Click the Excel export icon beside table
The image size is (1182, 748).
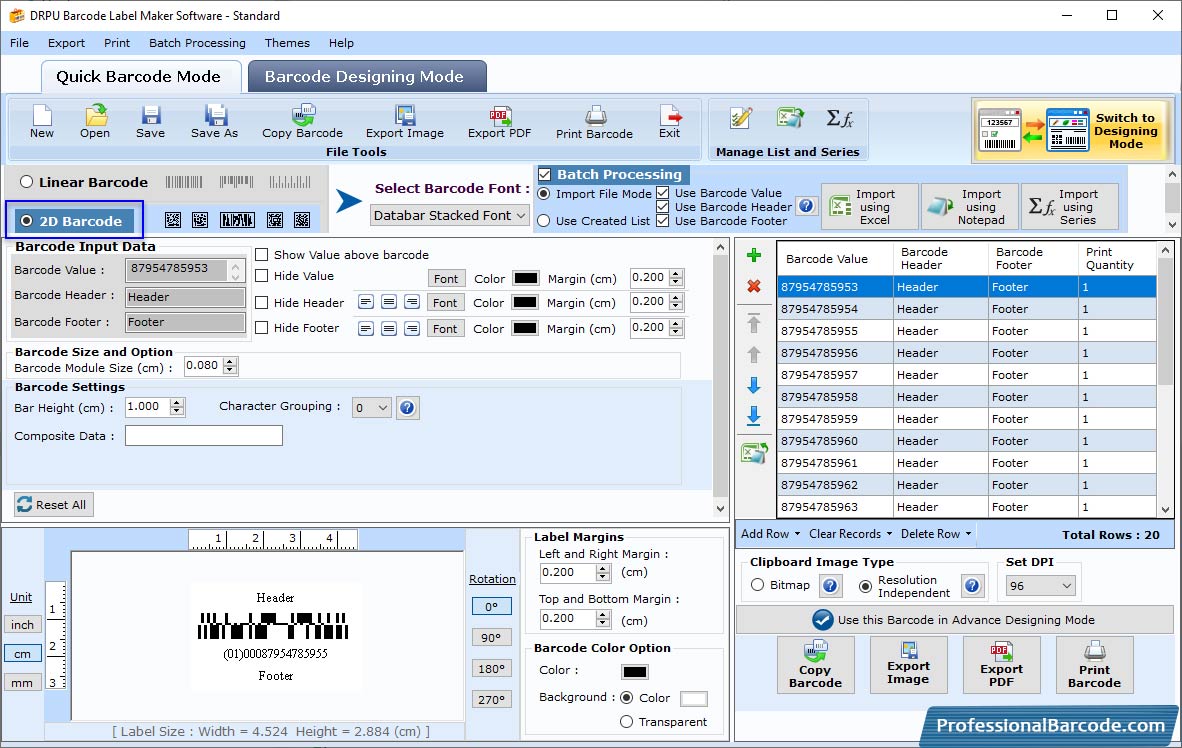754,452
